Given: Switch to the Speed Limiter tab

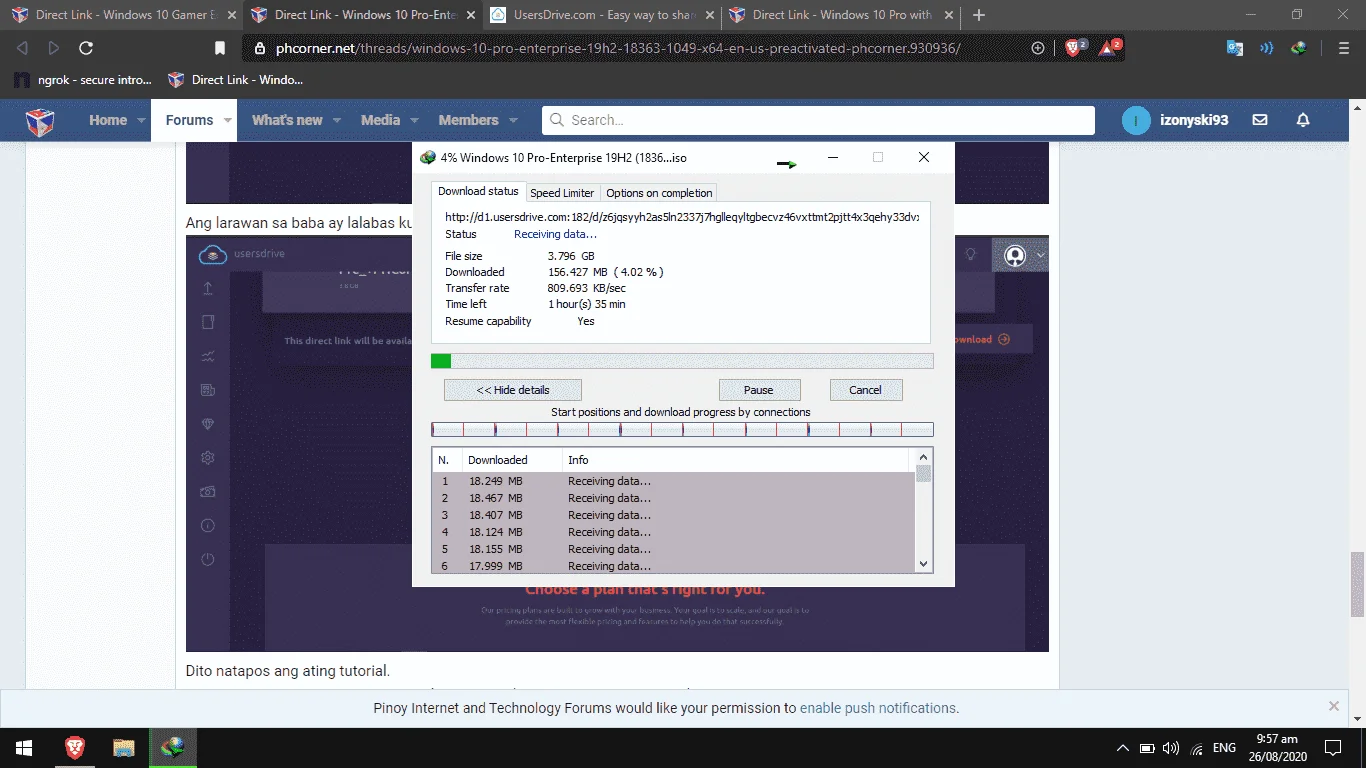Looking at the screenshot, I should click(562, 193).
